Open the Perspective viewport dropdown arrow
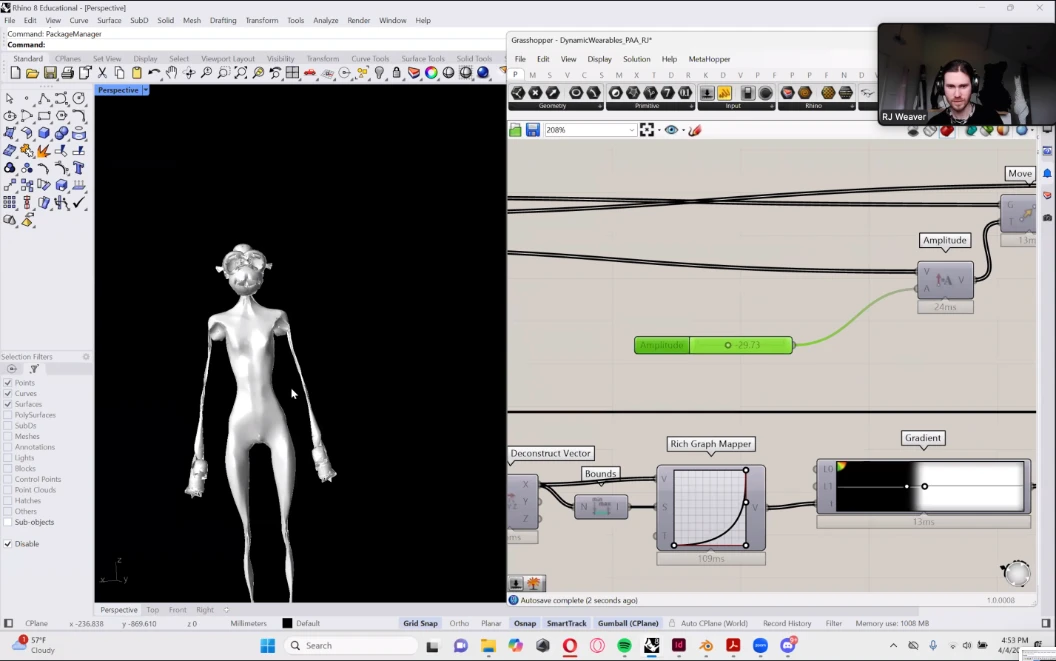The height and width of the screenshot is (661, 1056). (146, 90)
